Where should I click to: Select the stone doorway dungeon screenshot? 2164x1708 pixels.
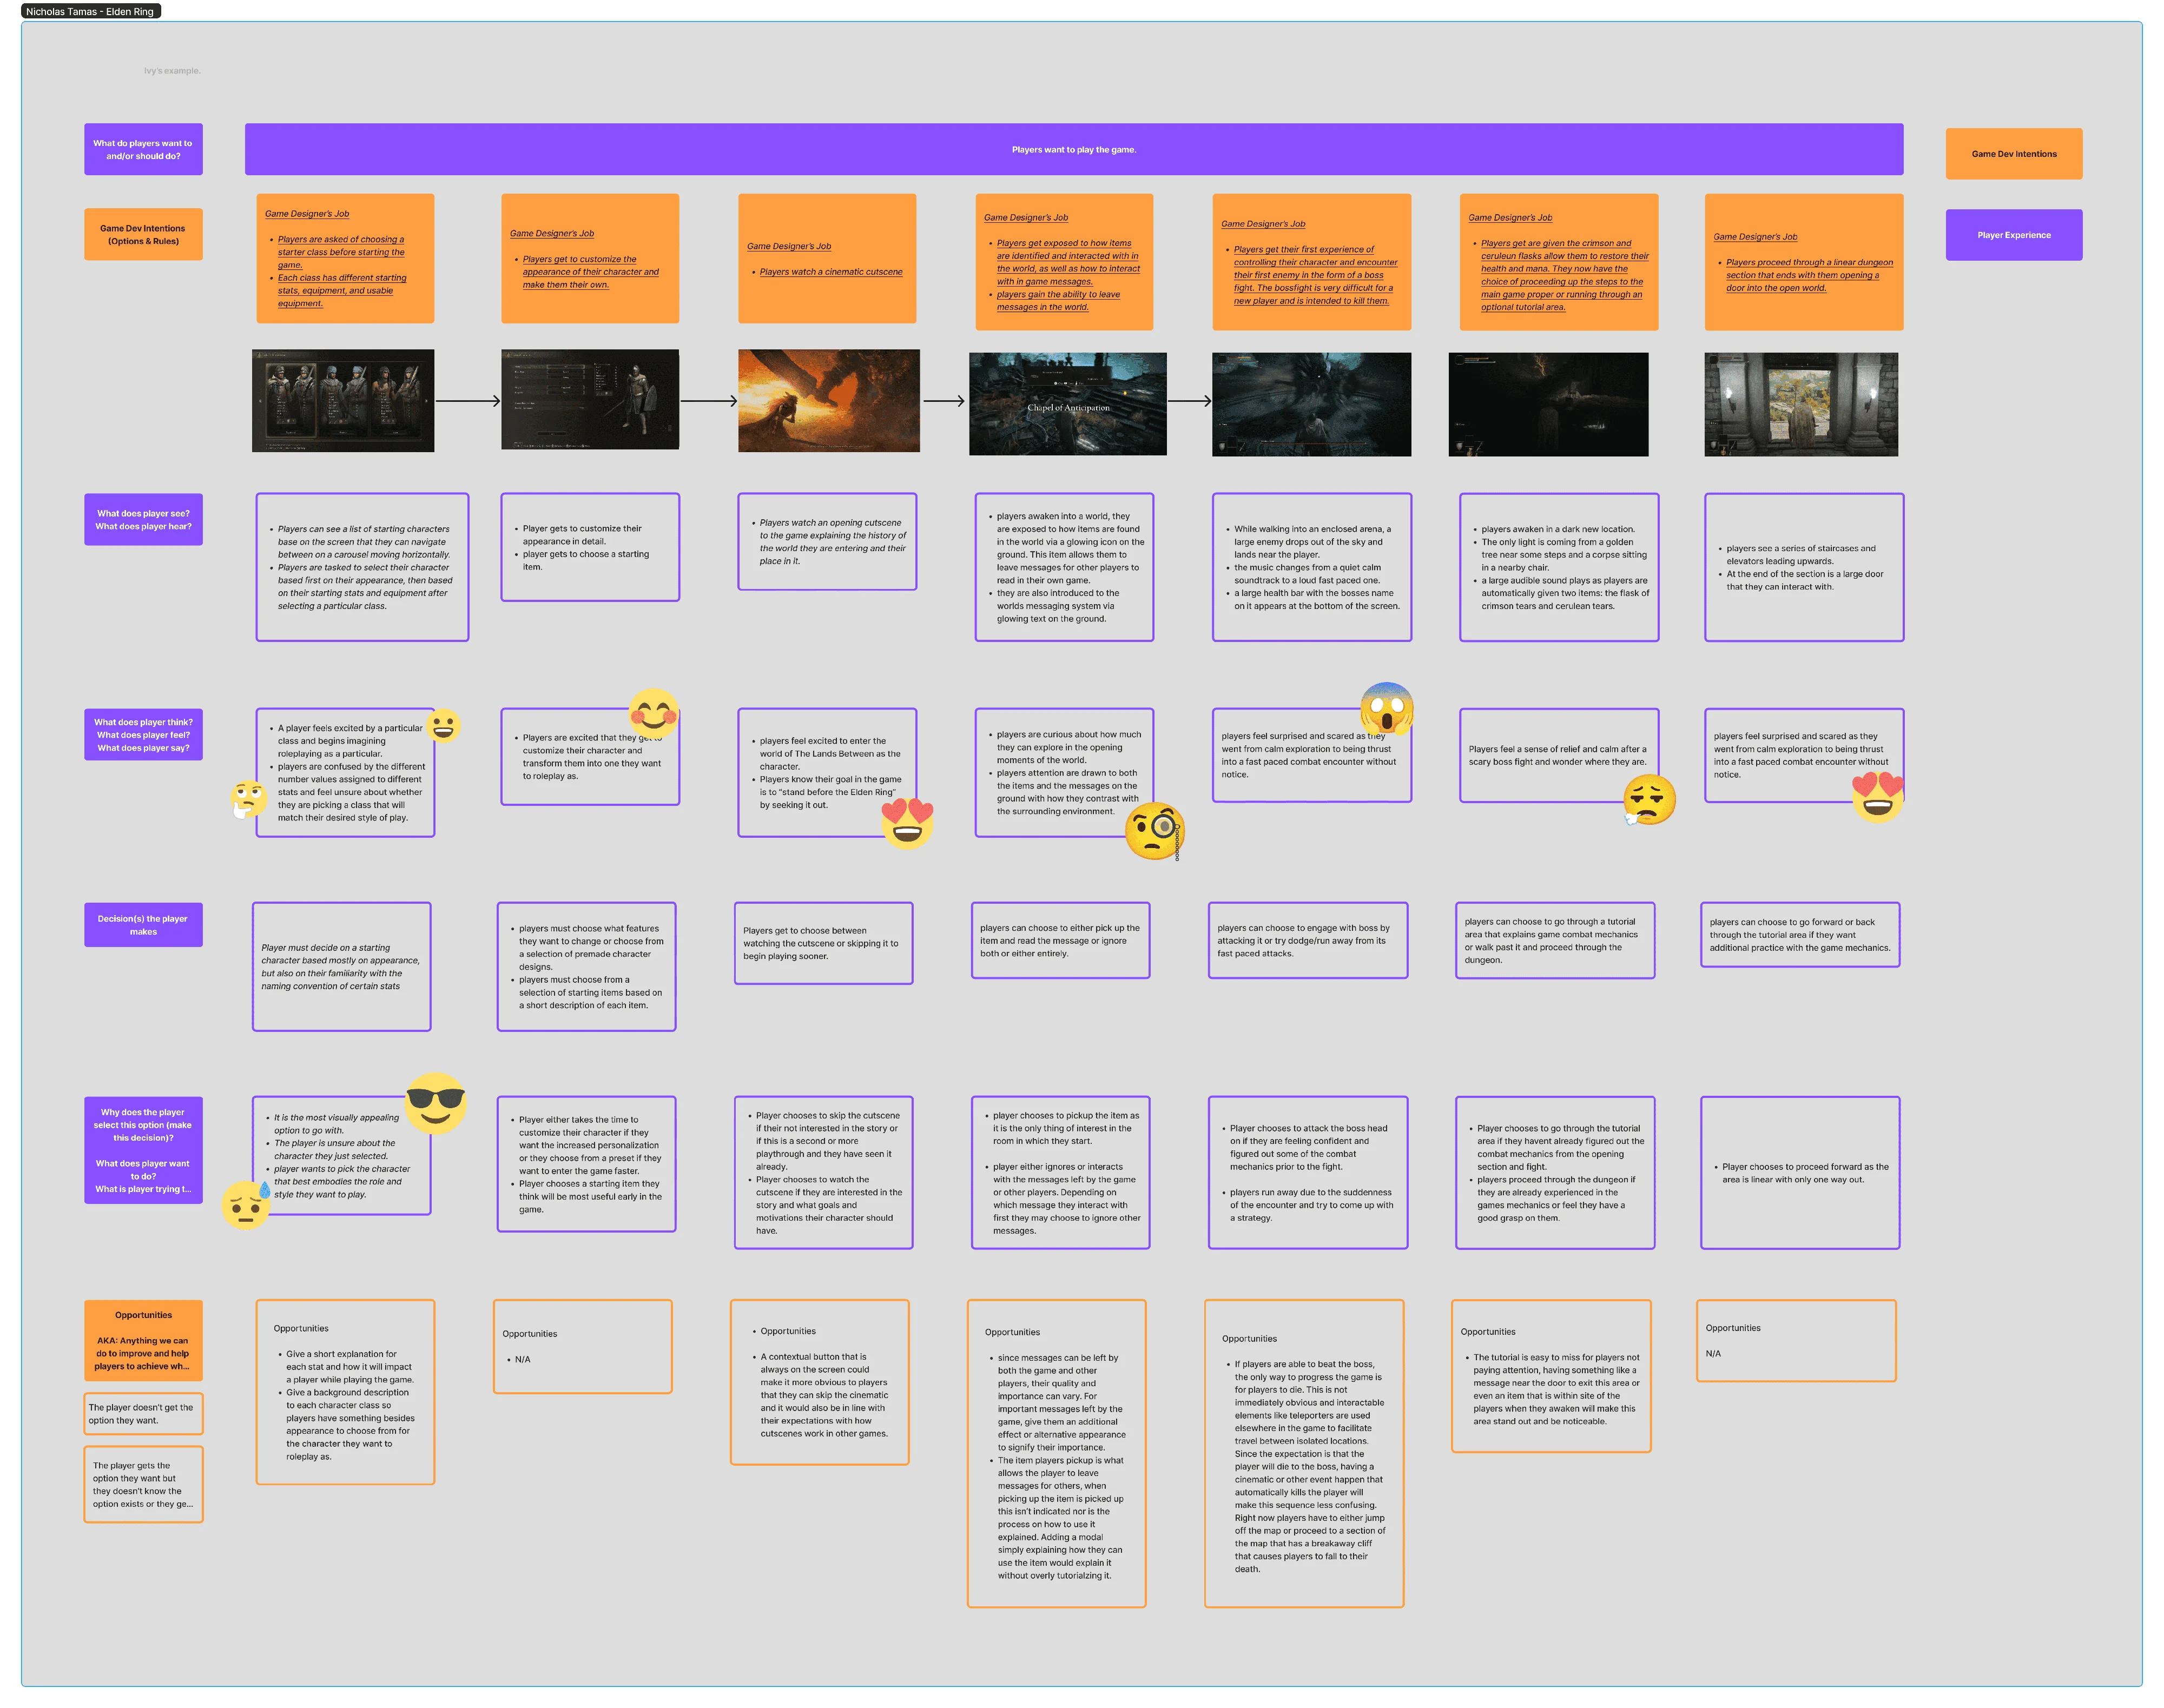point(1800,404)
